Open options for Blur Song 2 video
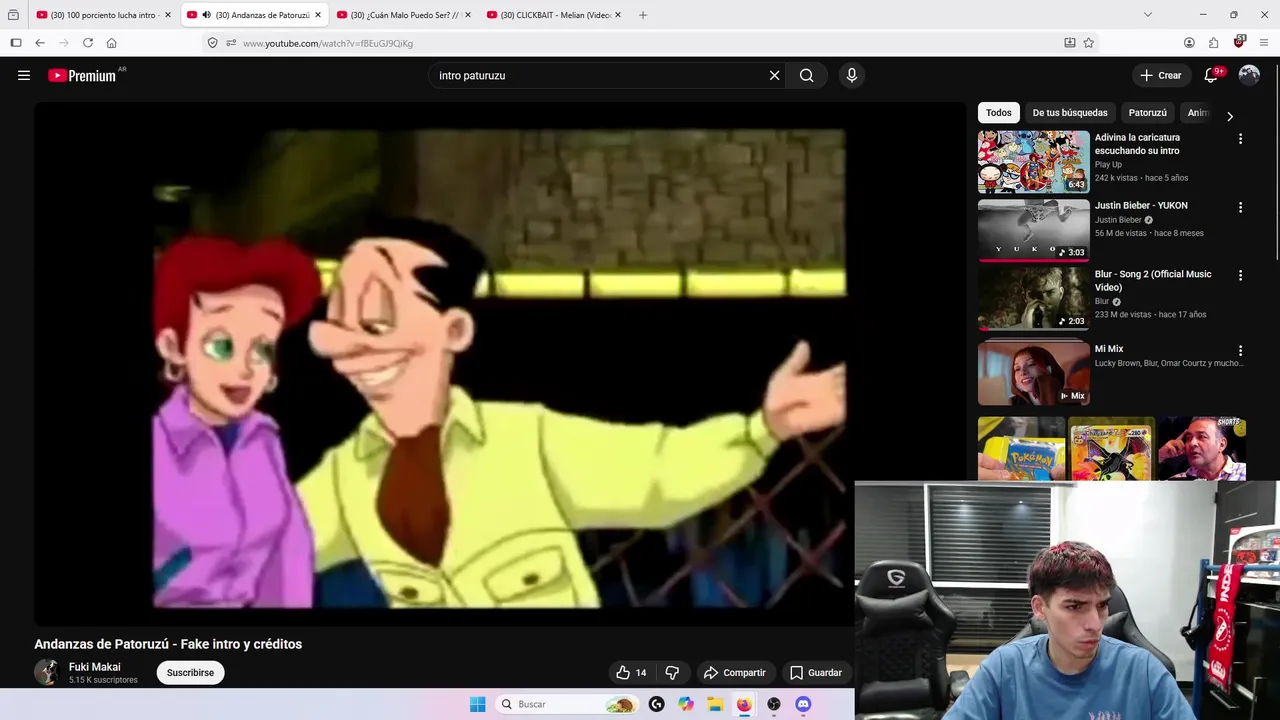This screenshot has height=720, width=1280. (x=1240, y=275)
